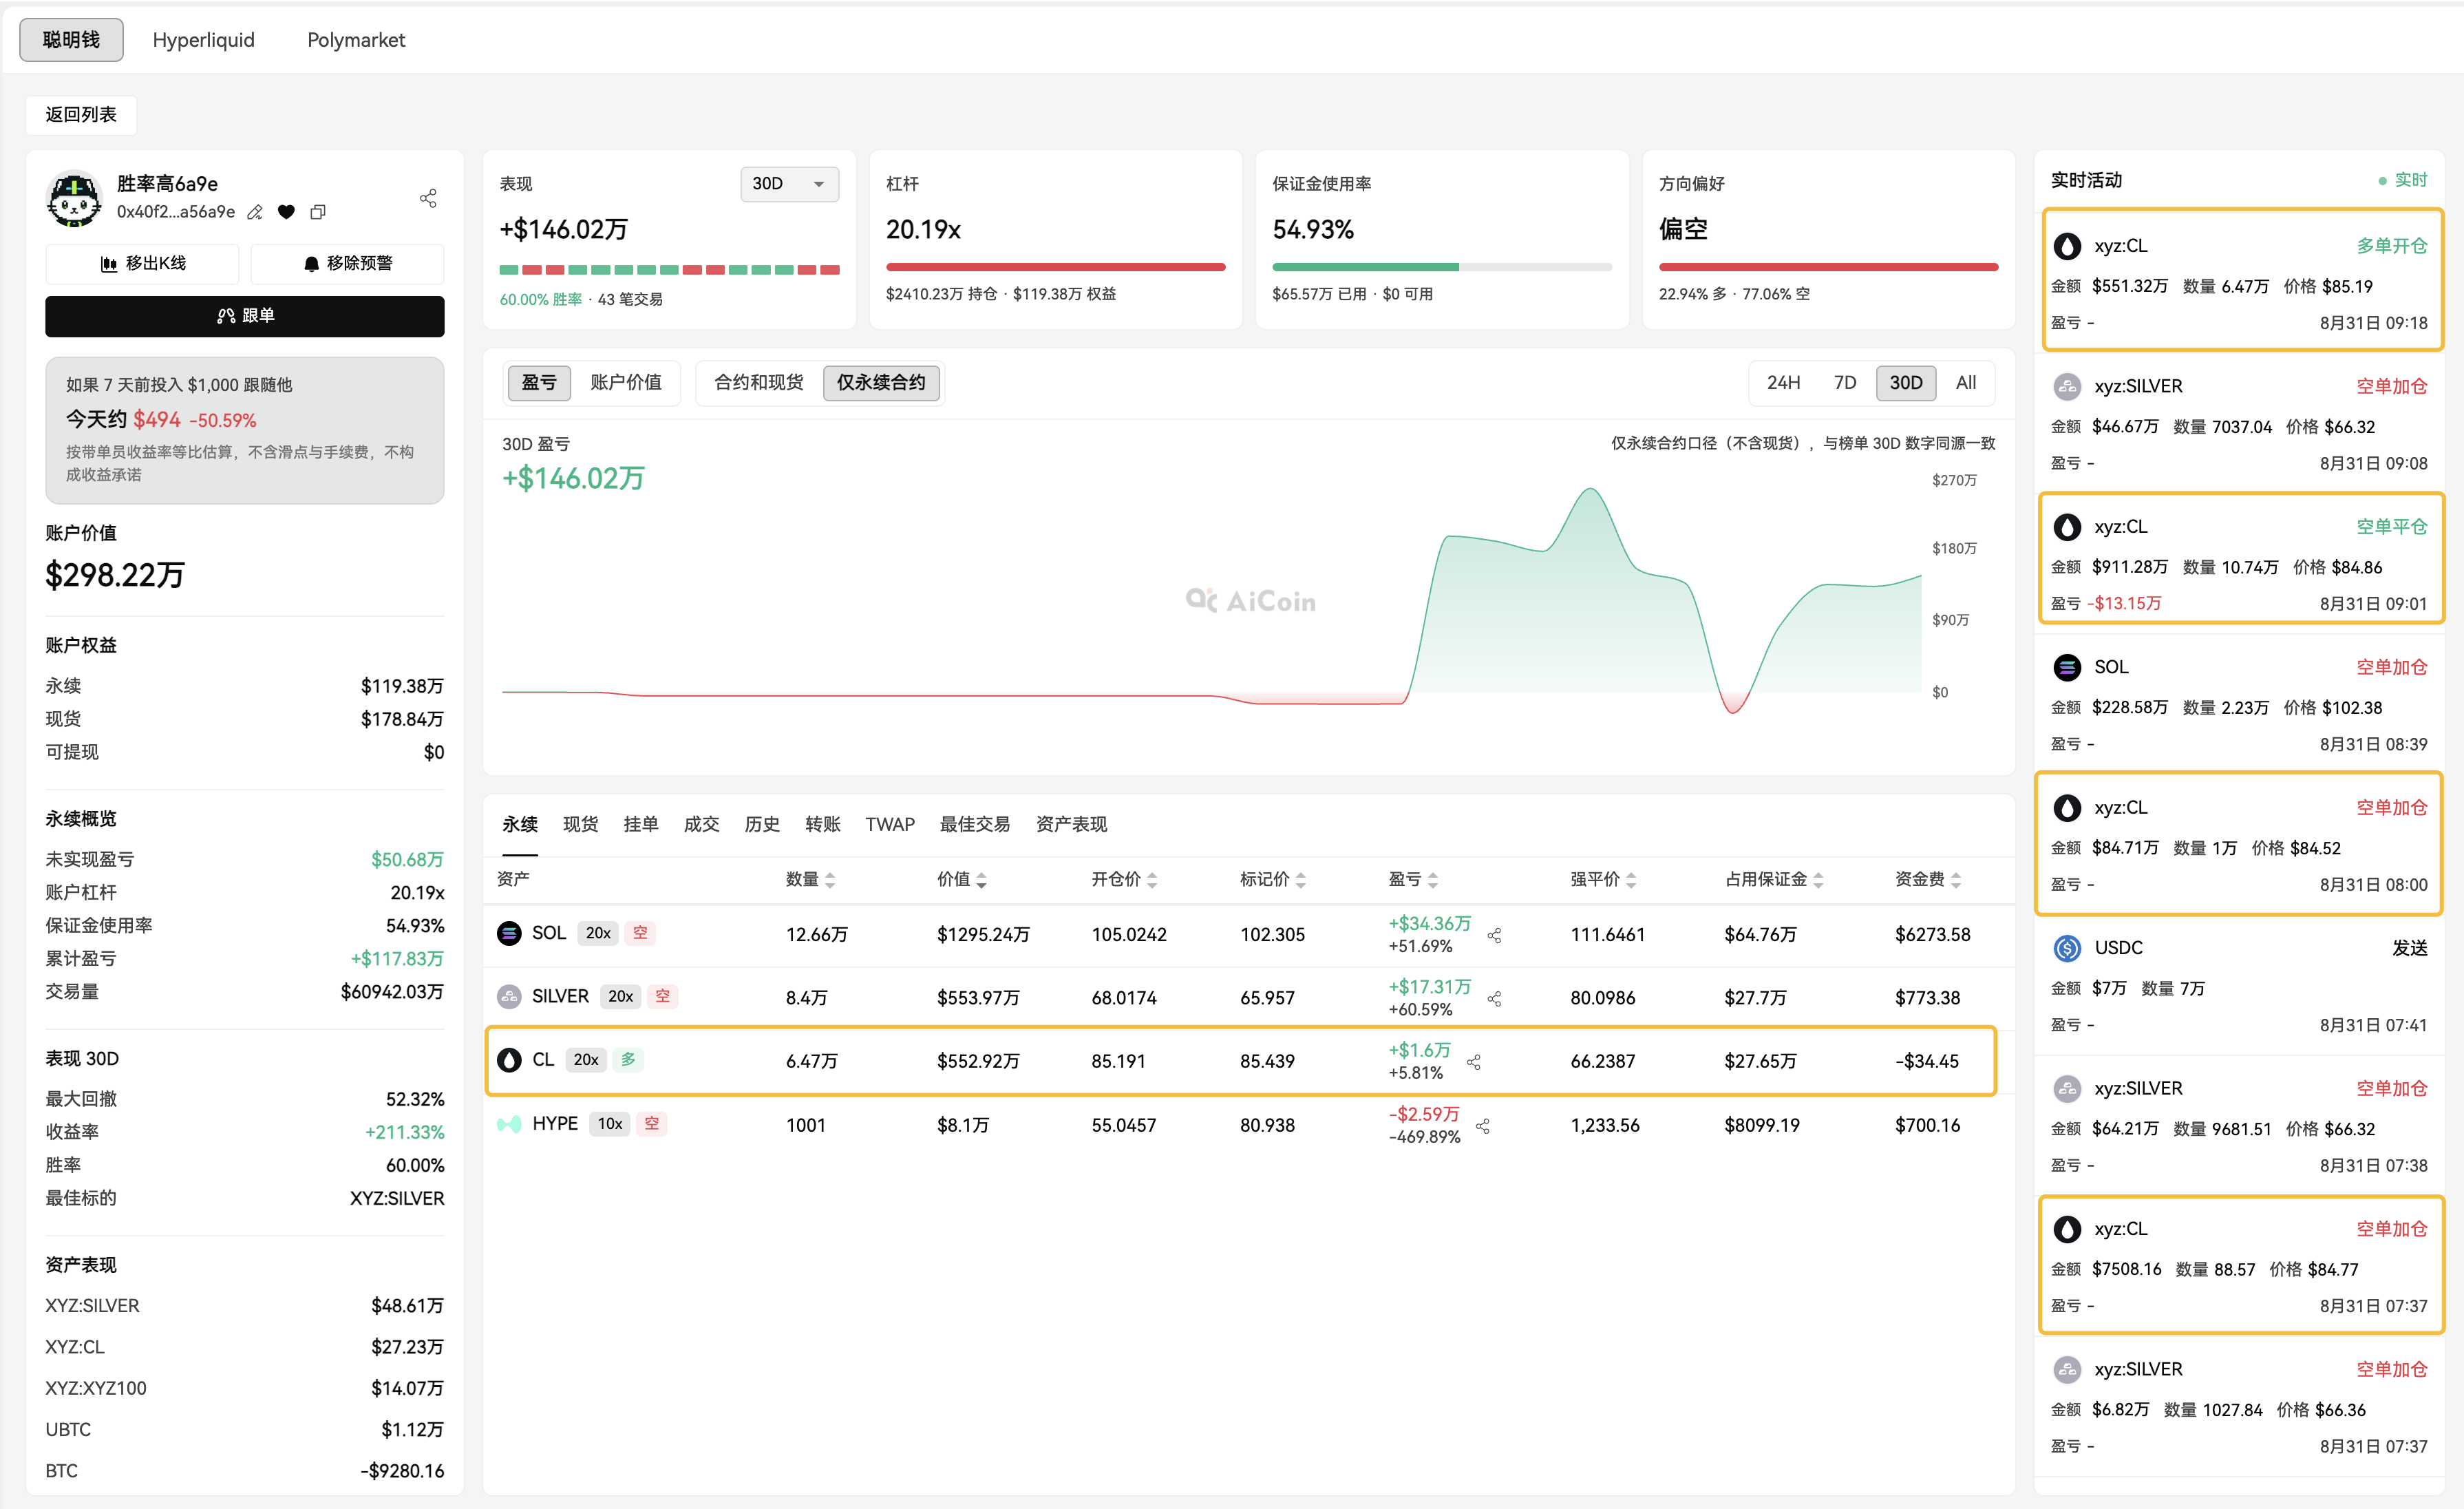Click the SOL icon in the 08:39 activity
2464x1509 pixels.
(x=2067, y=667)
